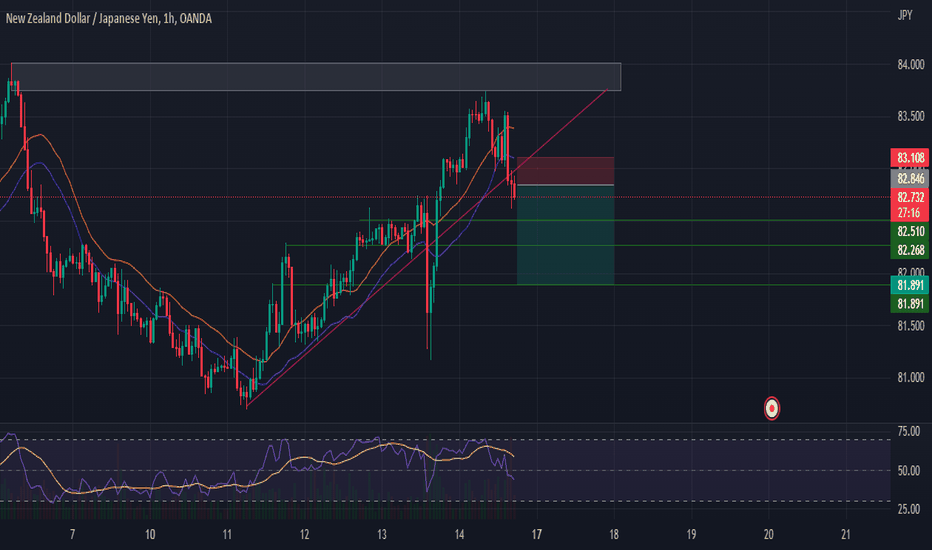Image resolution: width=932 pixels, height=550 pixels.
Task: Click date label 10 on time axis
Action: tap(150, 535)
